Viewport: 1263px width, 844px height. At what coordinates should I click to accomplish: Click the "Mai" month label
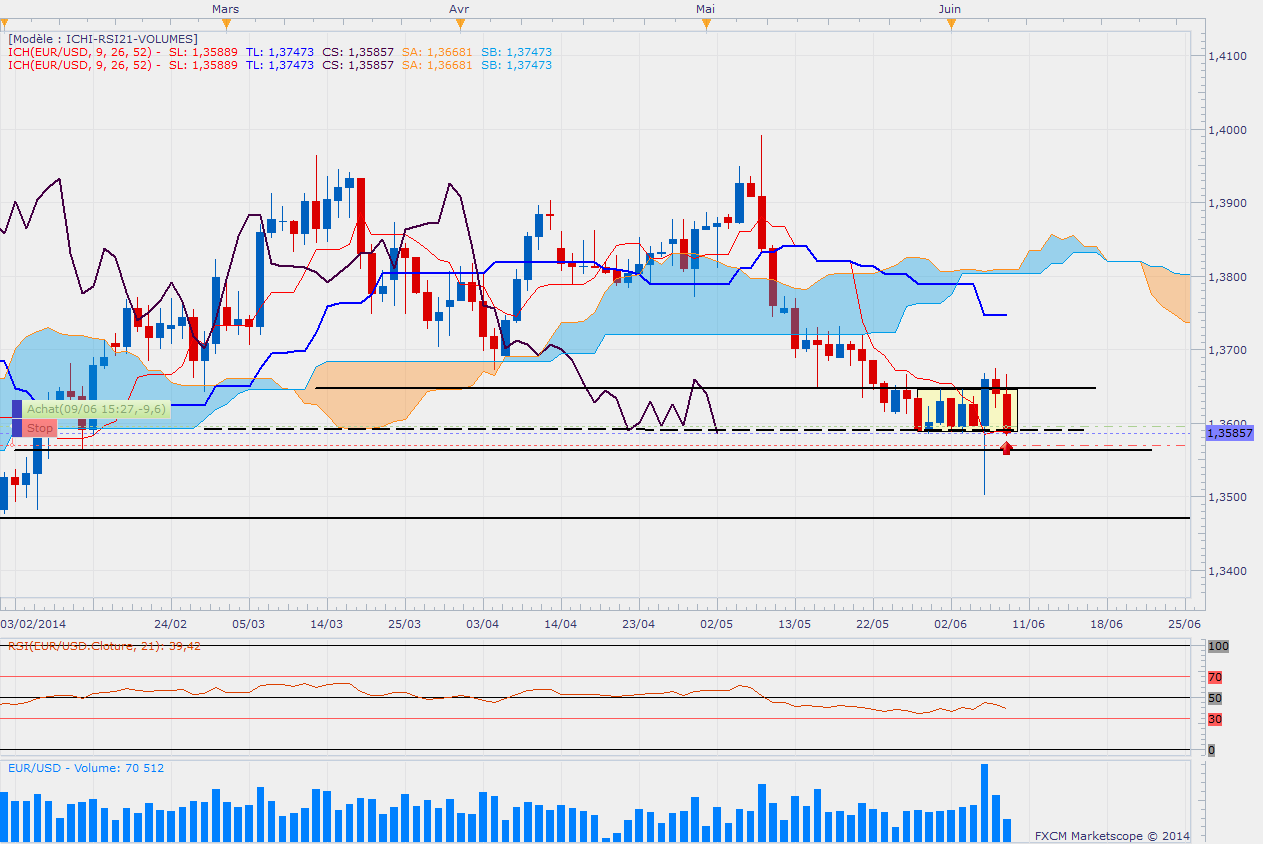[x=706, y=8]
